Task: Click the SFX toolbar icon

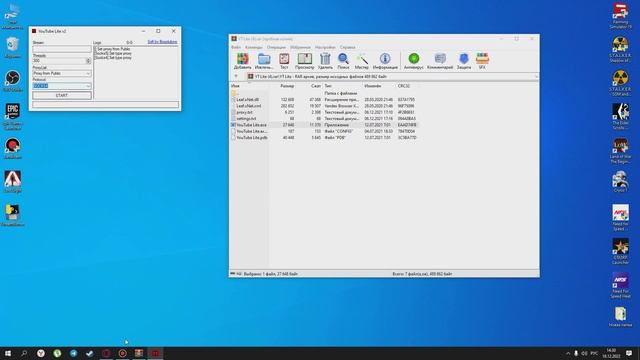Action: click(x=482, y=61)
